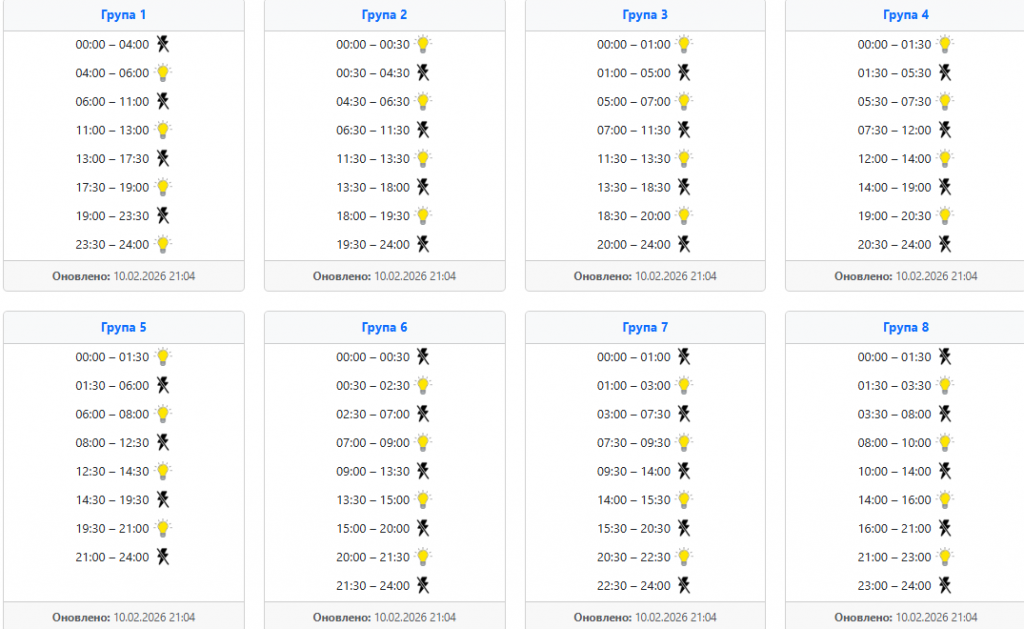Click lightbulb icon for Група 2 00:00 – 00:30
Screen dimensions: 1024x629
click(x=424, y=44)
